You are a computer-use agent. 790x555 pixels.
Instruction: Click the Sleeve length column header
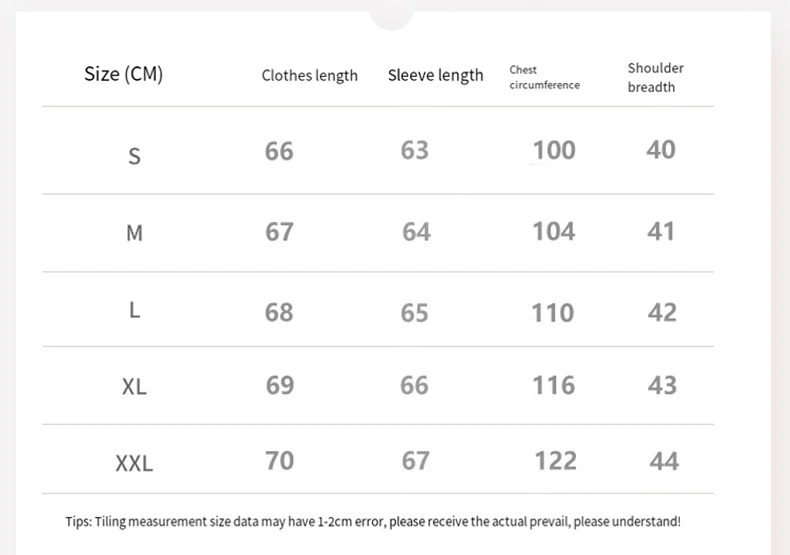435,76
